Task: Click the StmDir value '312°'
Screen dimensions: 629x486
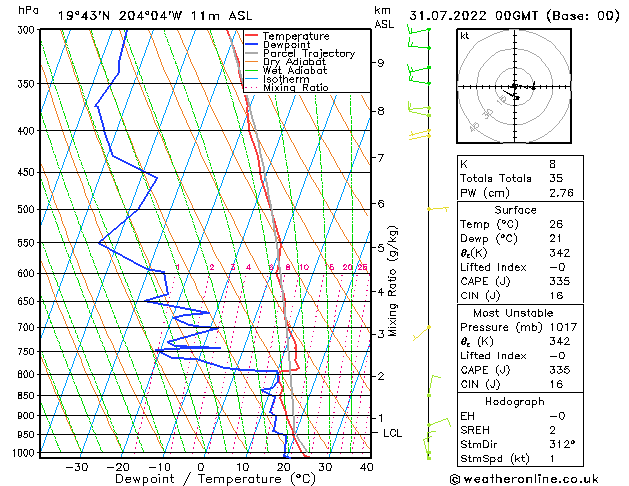Action: pos(562,445)
